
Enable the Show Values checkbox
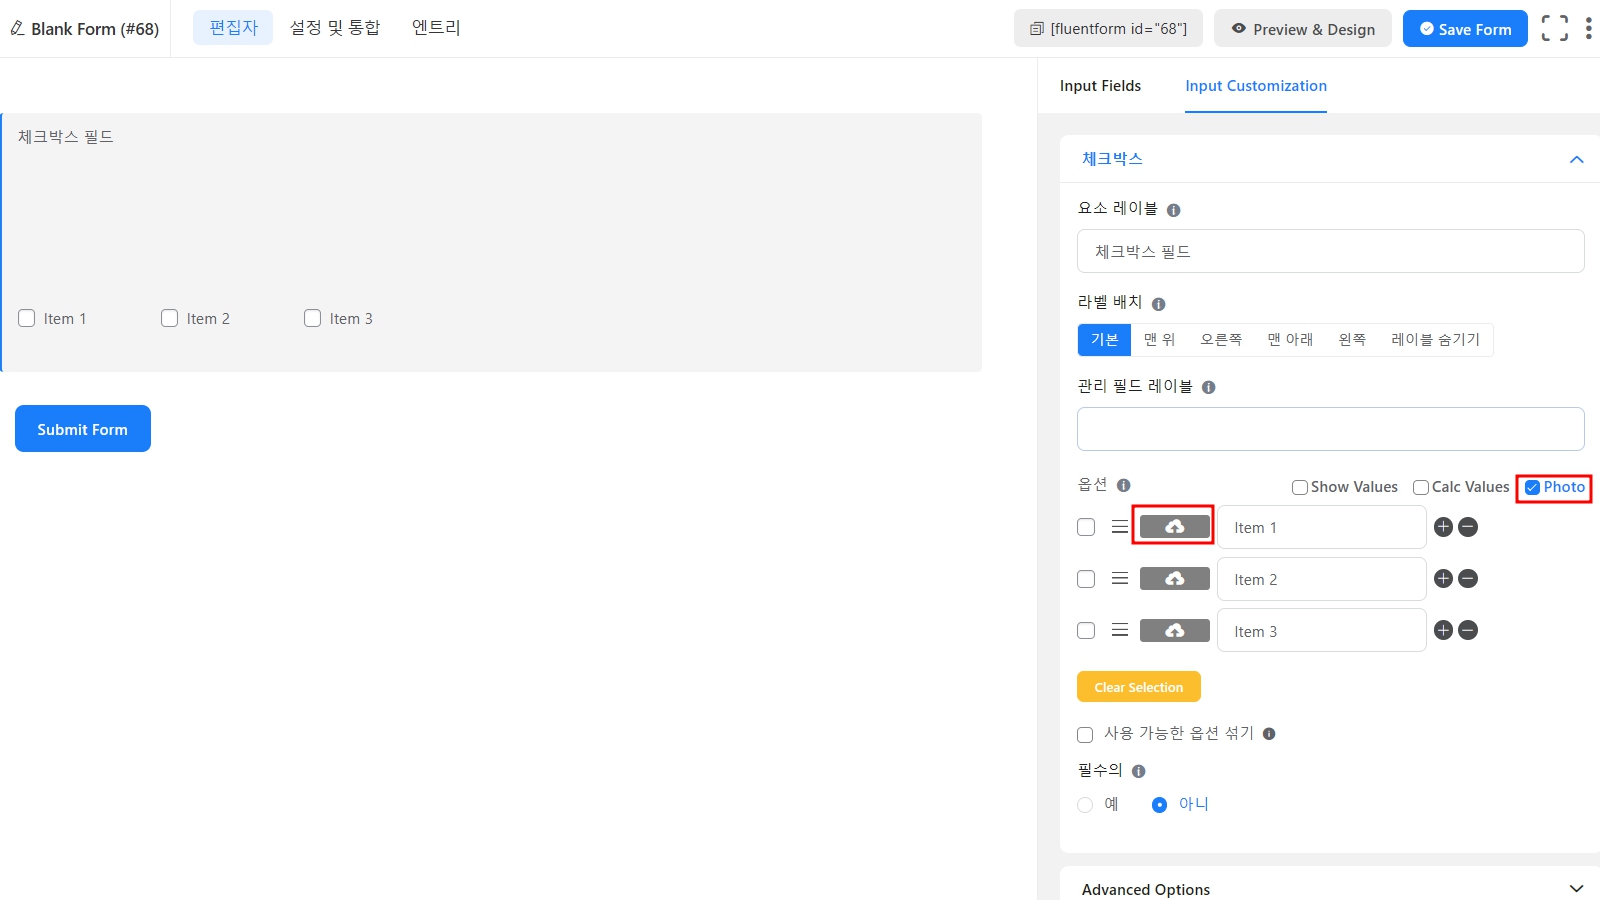pos(1300,487)
